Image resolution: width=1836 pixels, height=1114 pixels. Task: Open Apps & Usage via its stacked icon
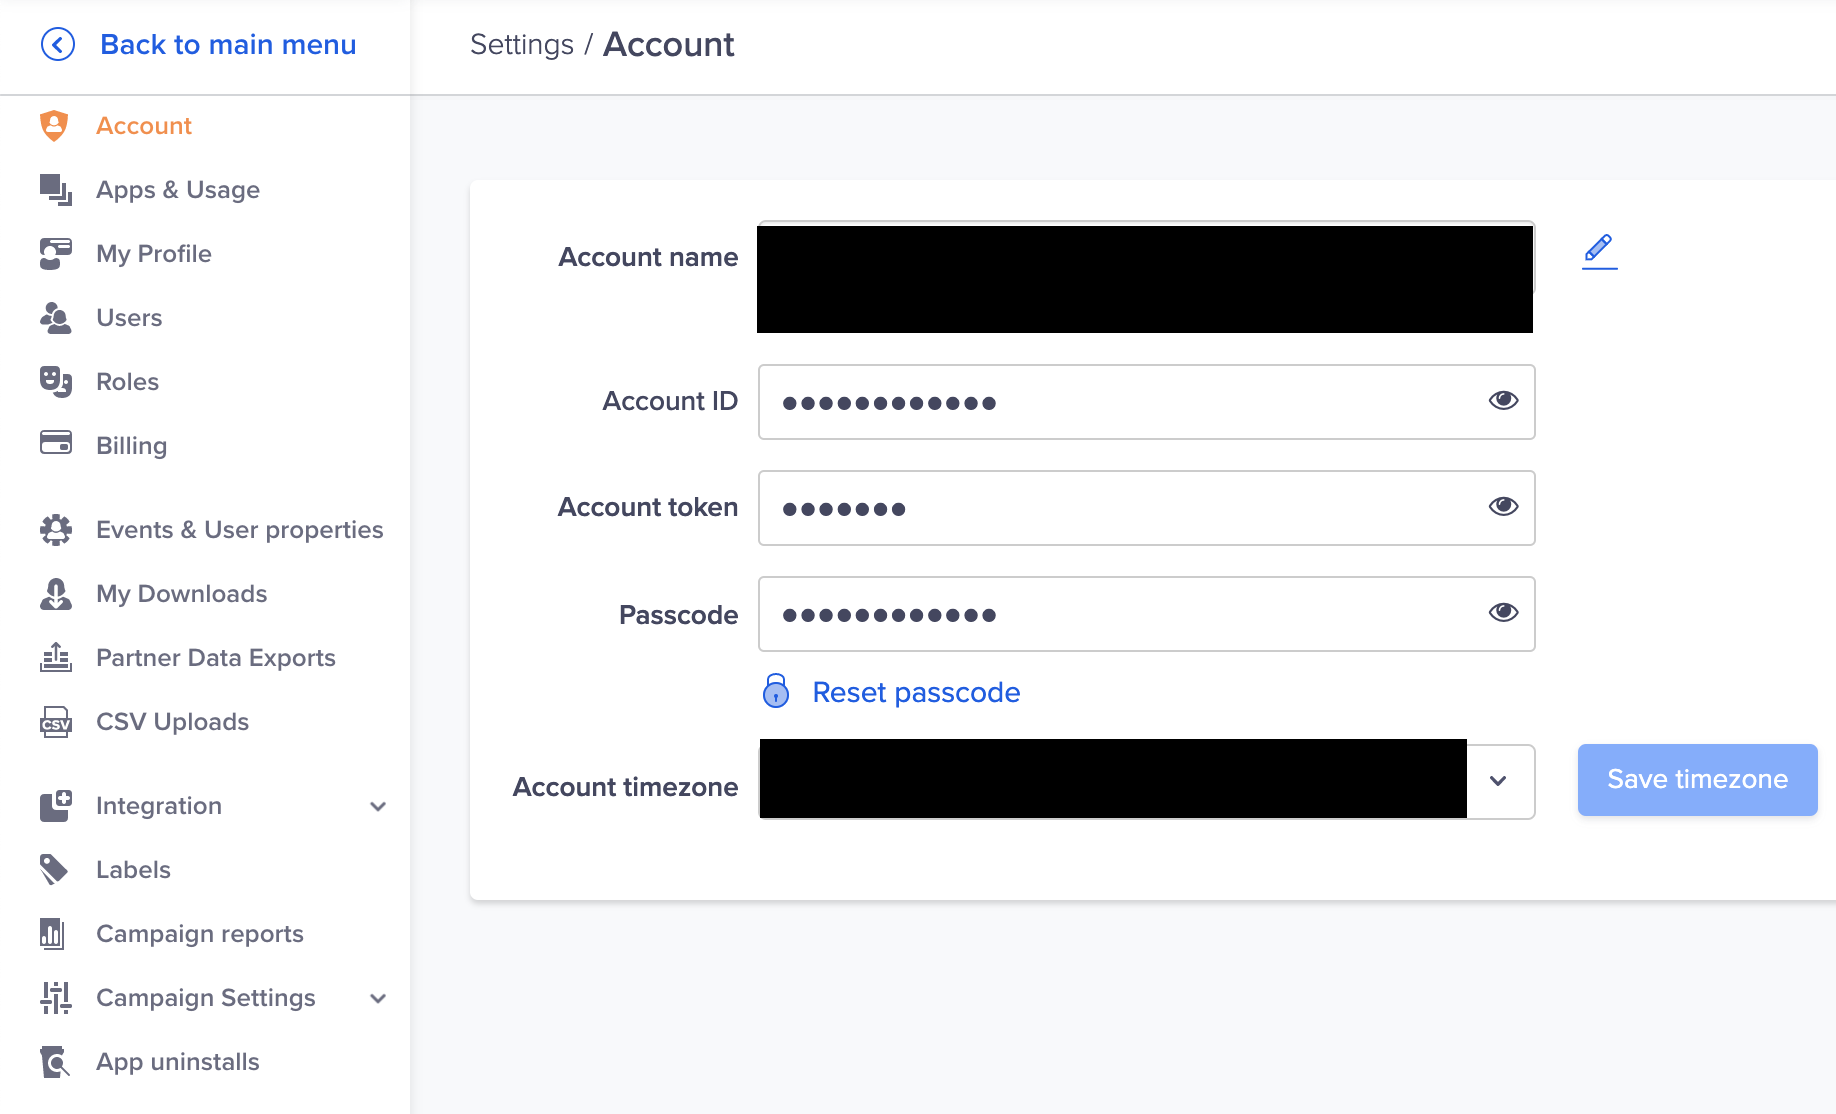coord(54,189)
